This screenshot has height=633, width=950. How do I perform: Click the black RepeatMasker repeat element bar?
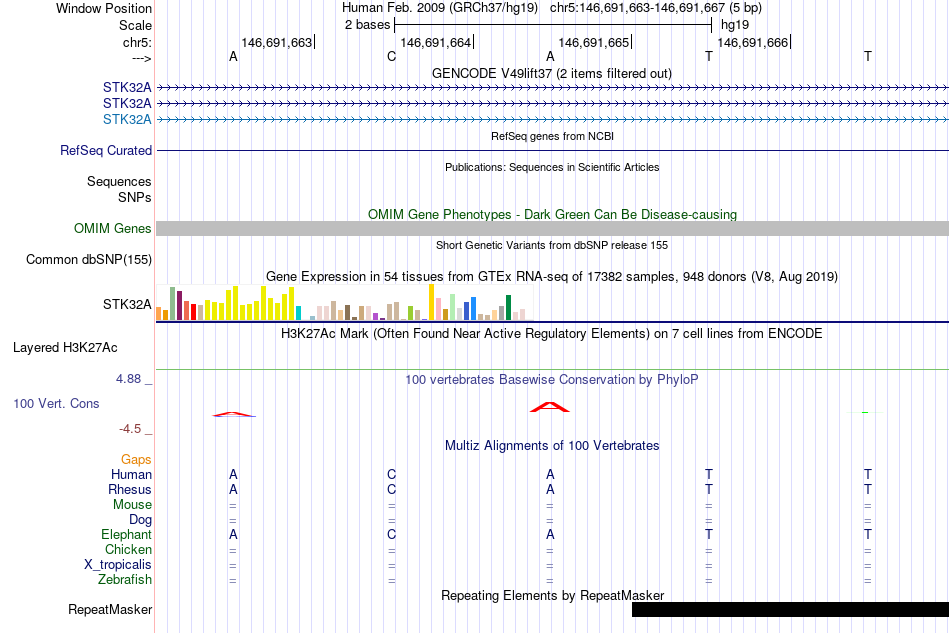pyautogui.click(x=790, y=609)
